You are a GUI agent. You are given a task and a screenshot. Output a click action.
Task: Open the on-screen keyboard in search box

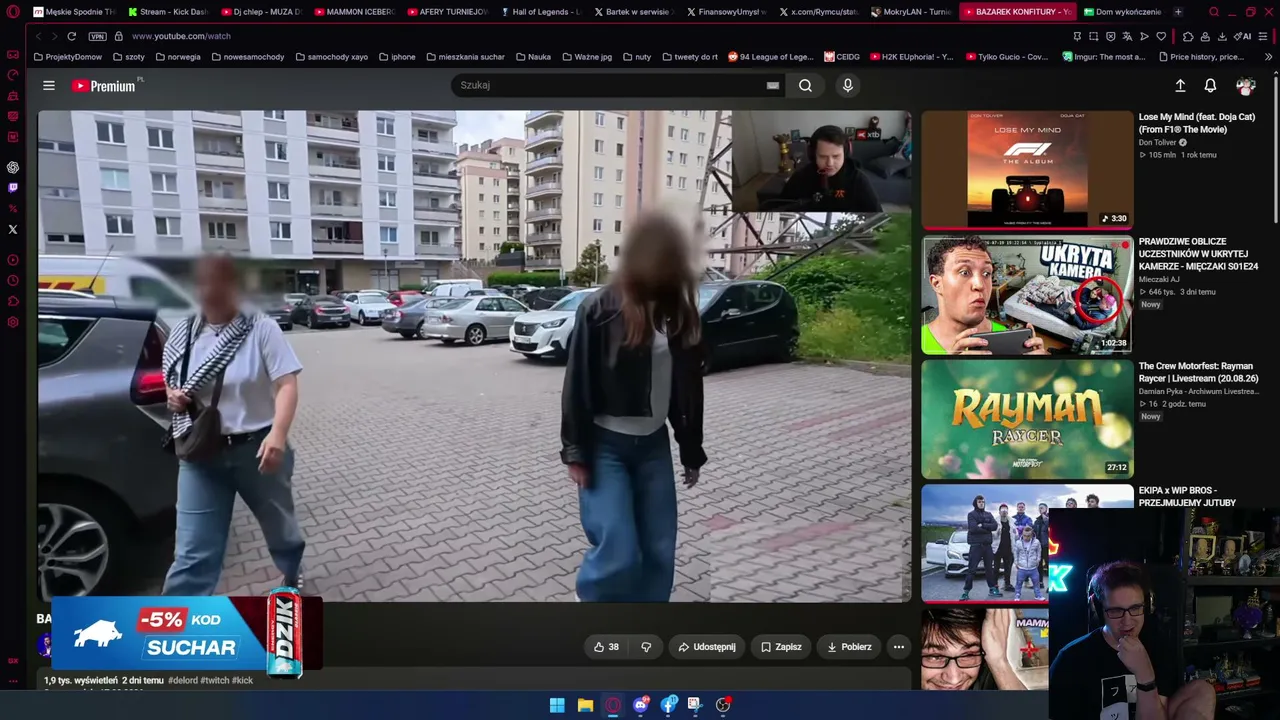(772, 86)
